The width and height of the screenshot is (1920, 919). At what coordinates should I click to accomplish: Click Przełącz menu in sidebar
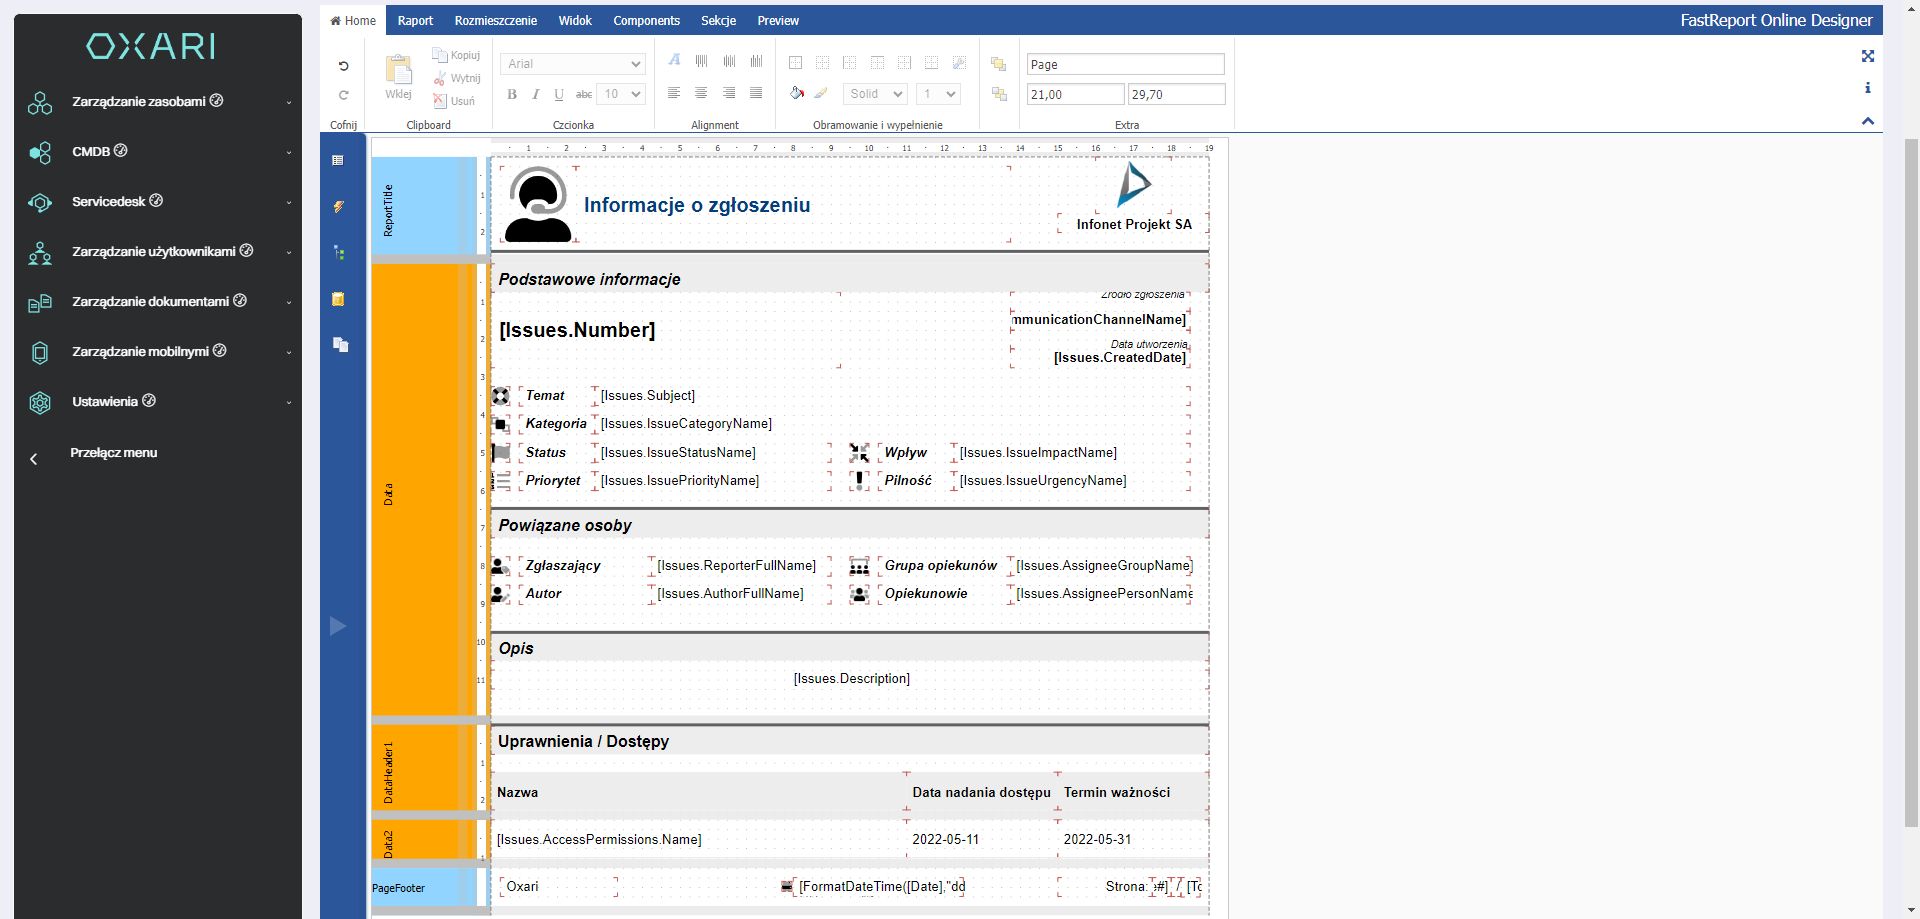coord(113,453)
